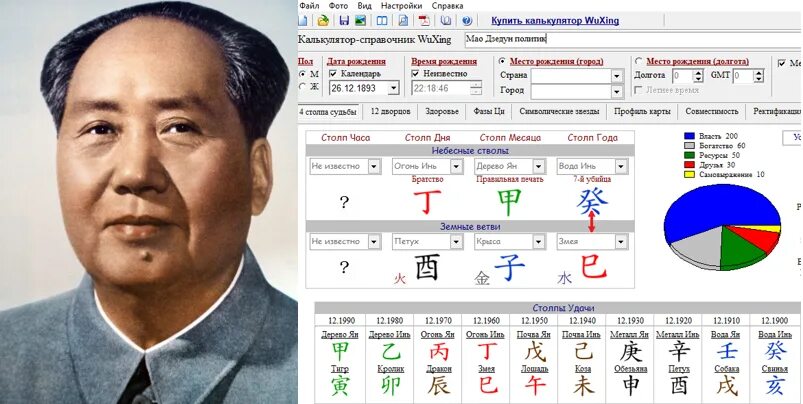This screenshot has height=404, width=803.
Task: Open the Справка menu
Action: pos(447,6)
